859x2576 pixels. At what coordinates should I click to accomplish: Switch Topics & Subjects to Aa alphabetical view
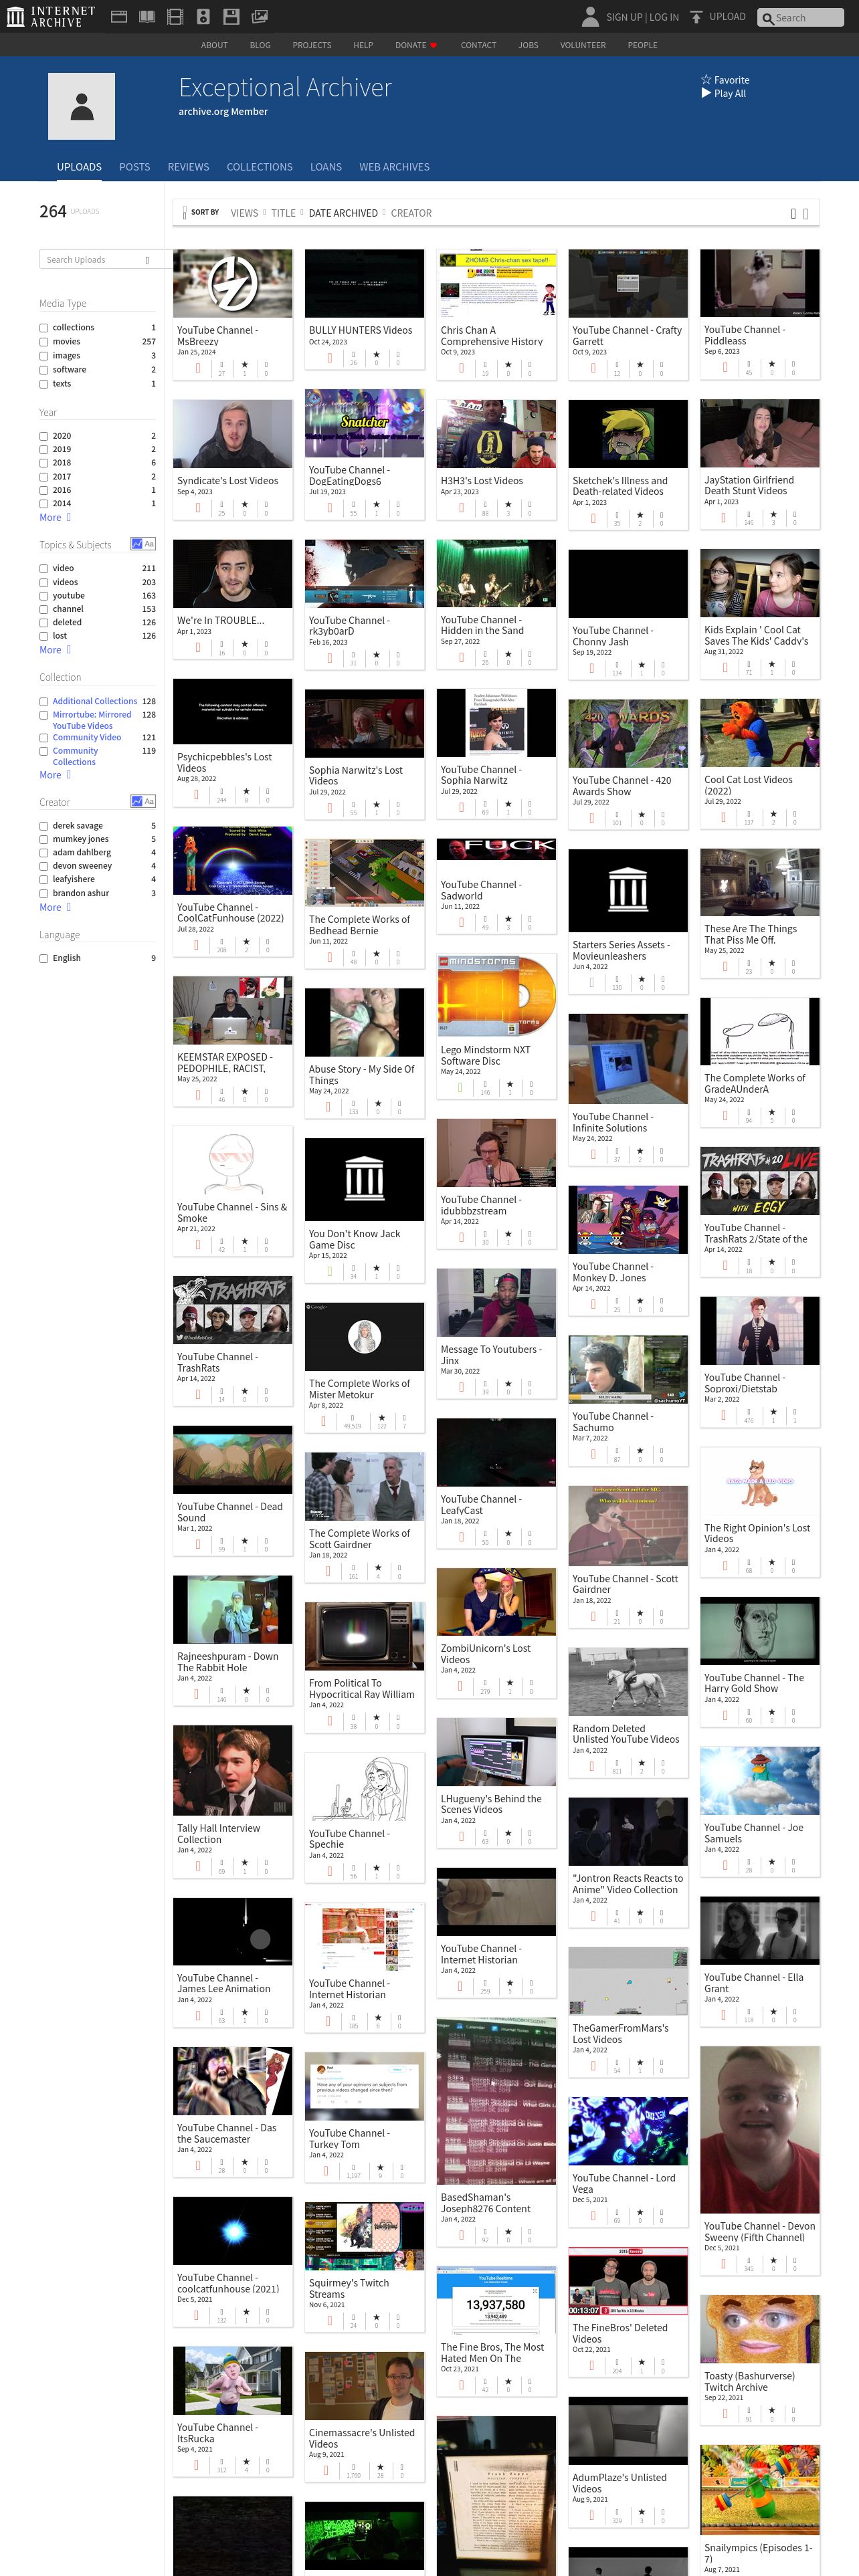click(150, 544)
